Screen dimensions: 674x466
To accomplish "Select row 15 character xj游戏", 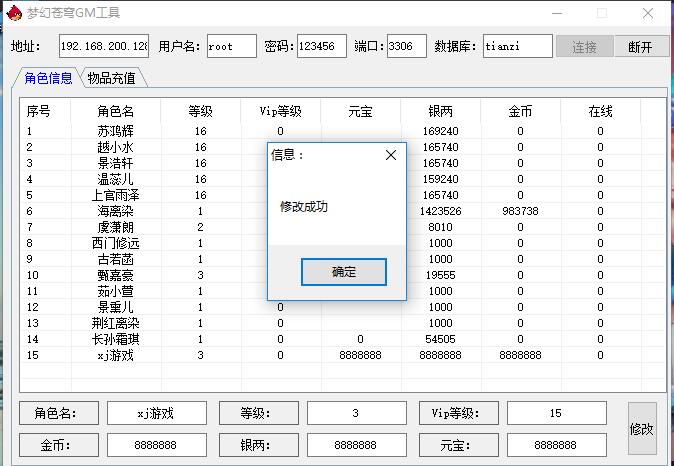I will (x=115, y=355).
